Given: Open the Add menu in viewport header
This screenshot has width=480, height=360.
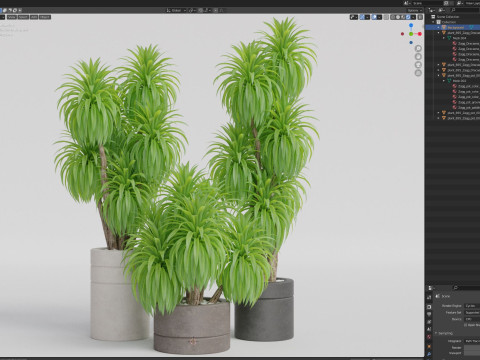Looking at the screenshot, I should click(x=34, y=17).
